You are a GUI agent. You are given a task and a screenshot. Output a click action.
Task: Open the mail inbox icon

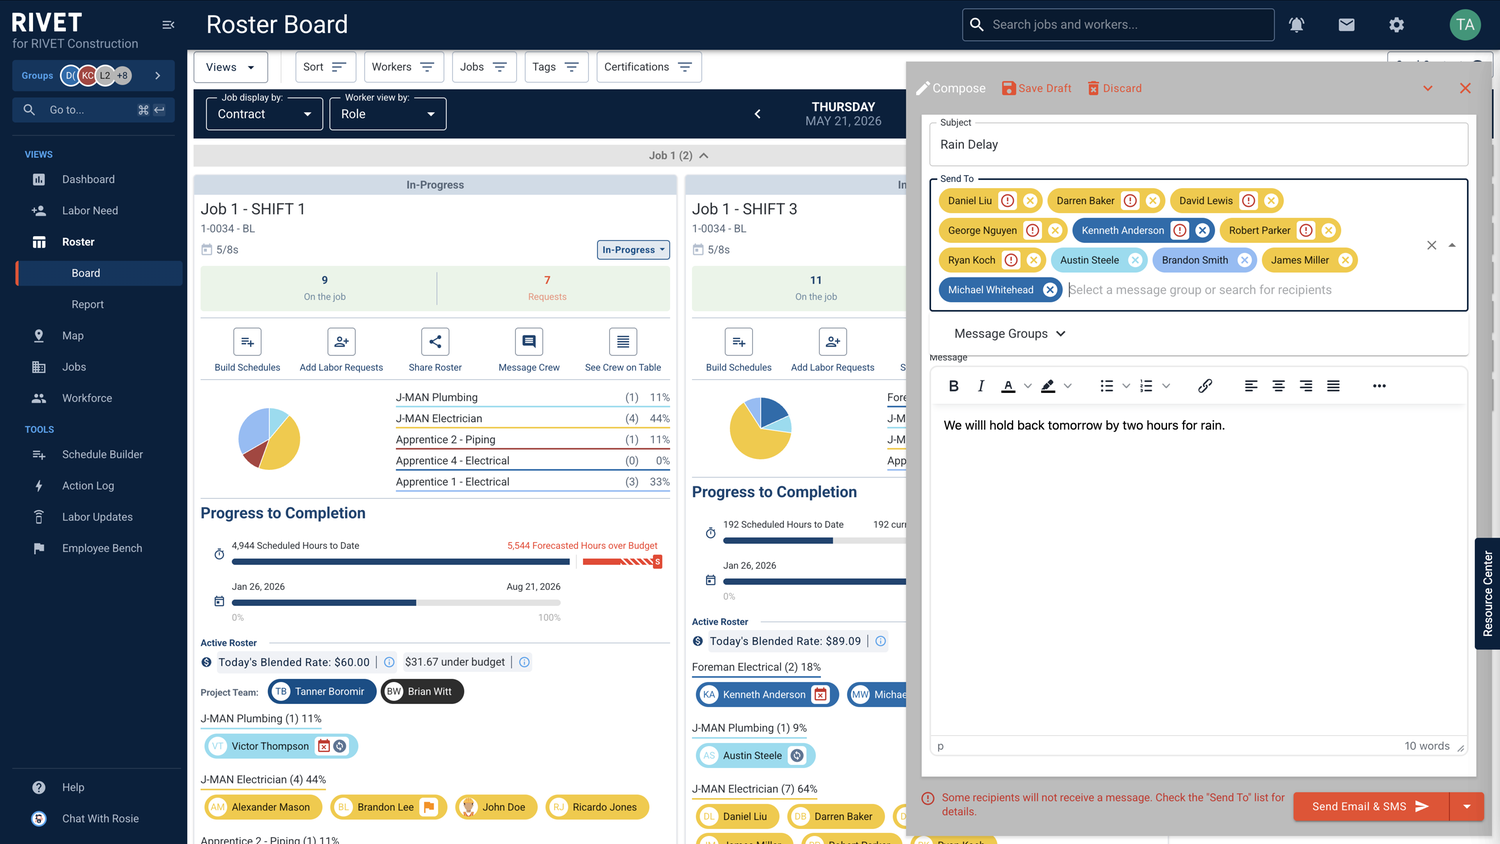coord(1347,25)
